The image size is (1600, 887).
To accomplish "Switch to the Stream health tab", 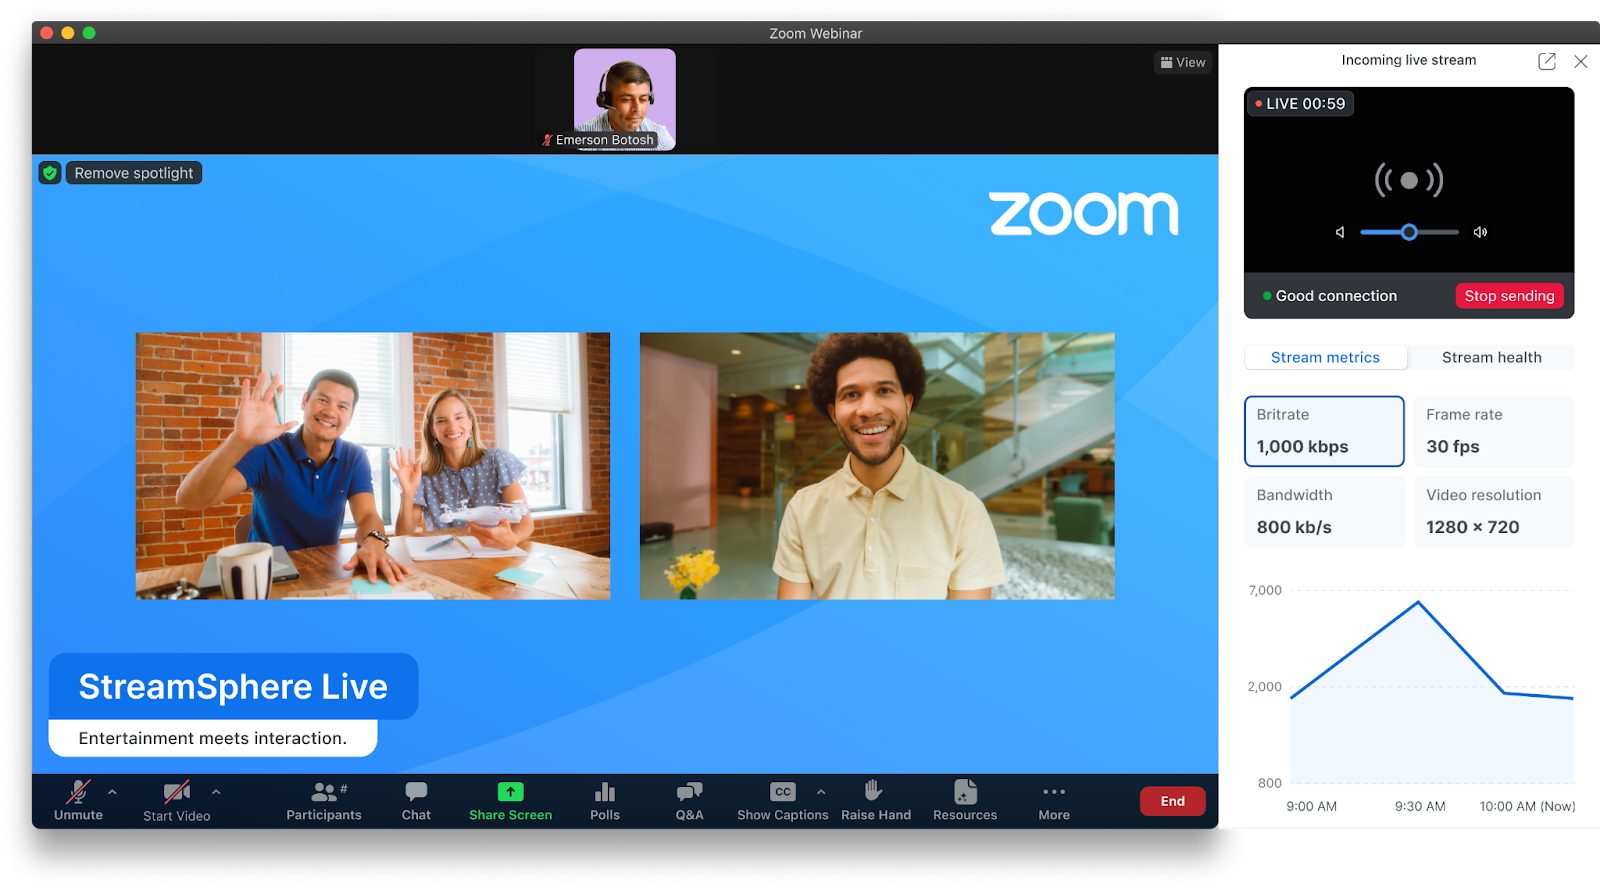I will (1491, 357).
